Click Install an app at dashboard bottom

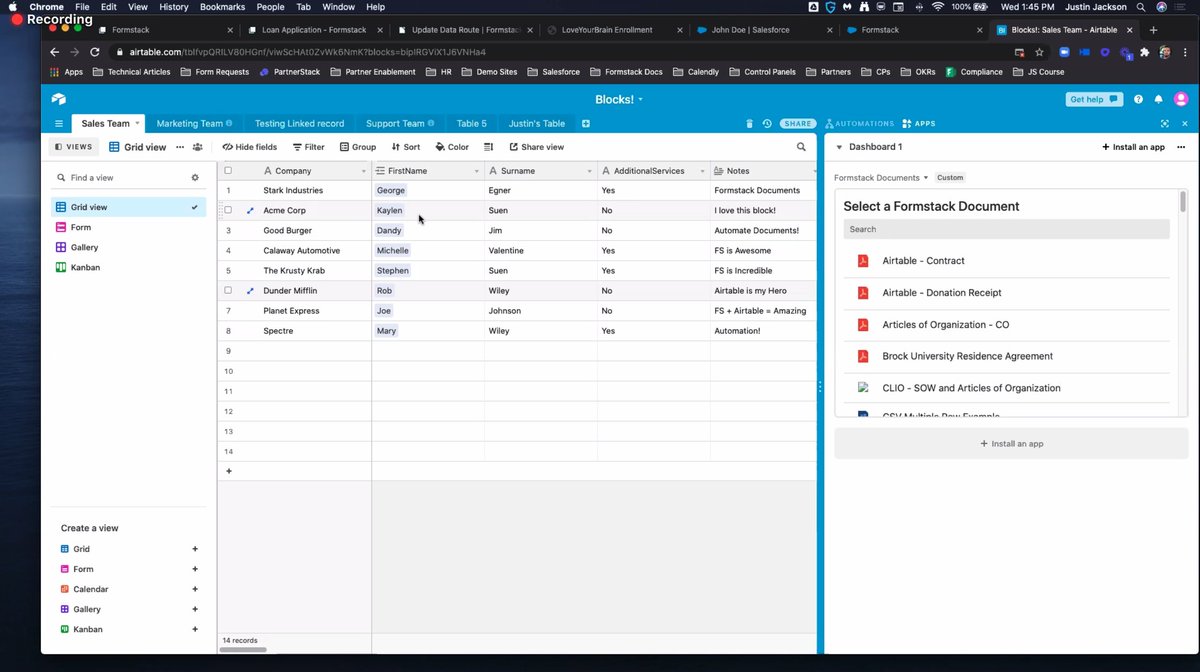click(x=1011, y=444)
